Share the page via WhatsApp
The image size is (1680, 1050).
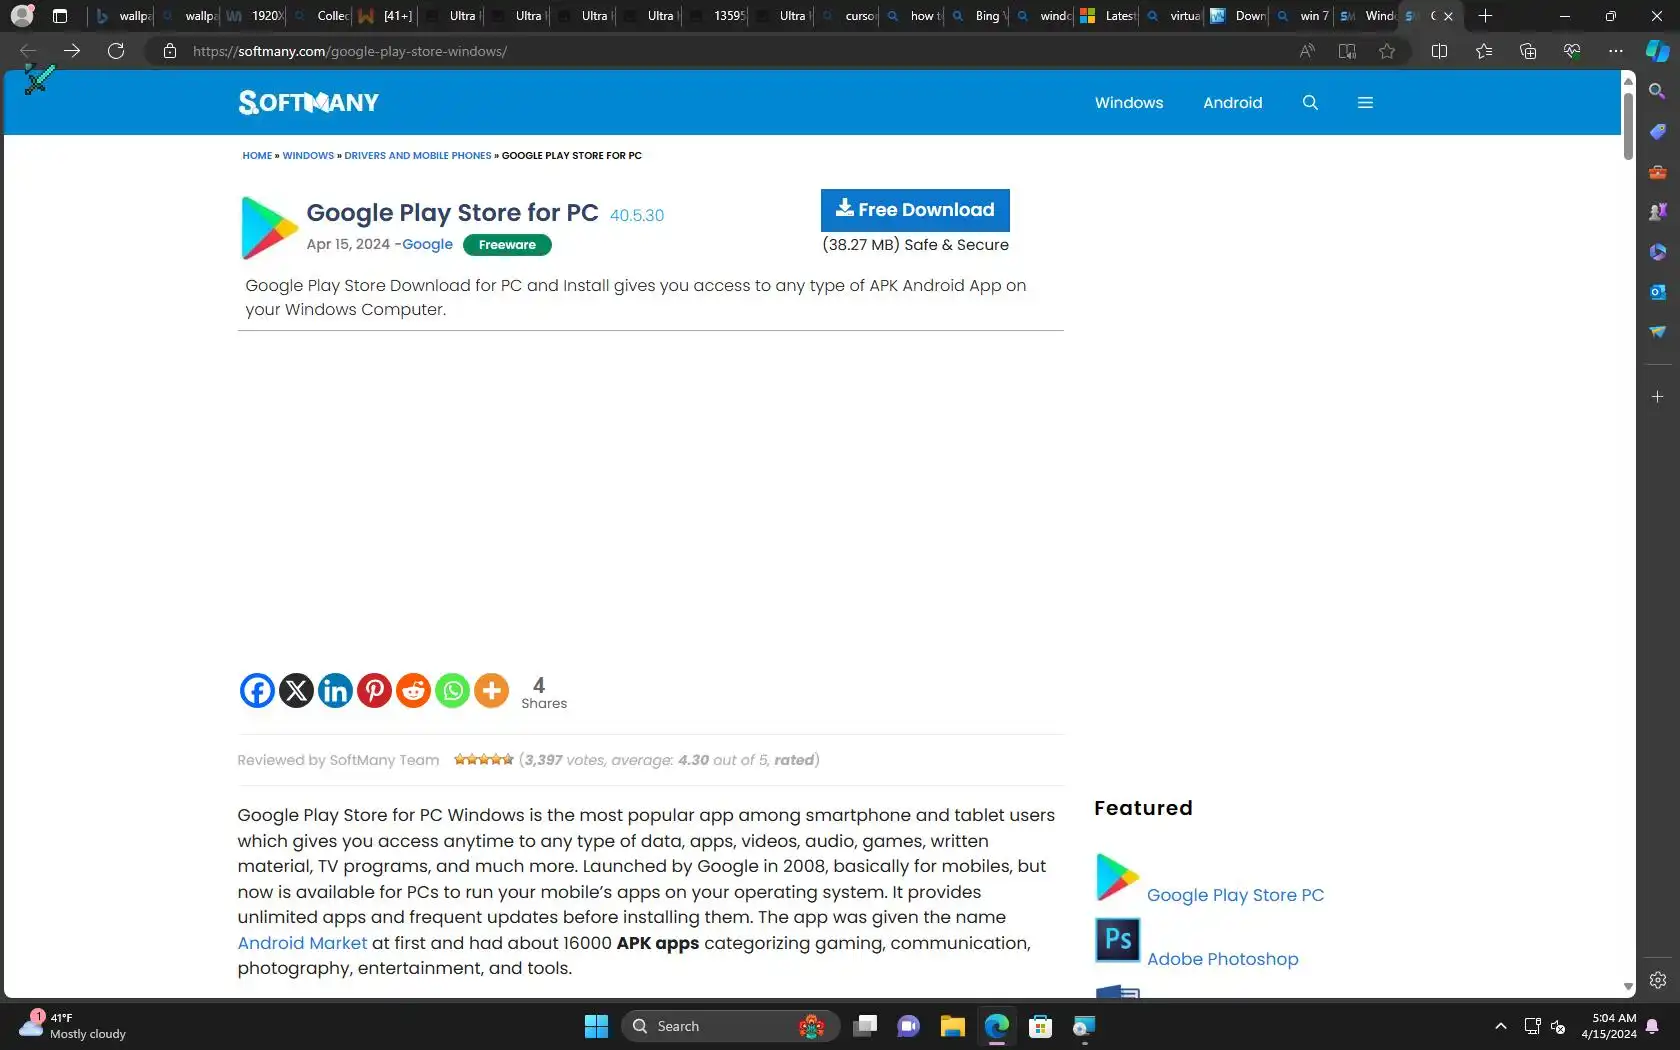[452, 690]
